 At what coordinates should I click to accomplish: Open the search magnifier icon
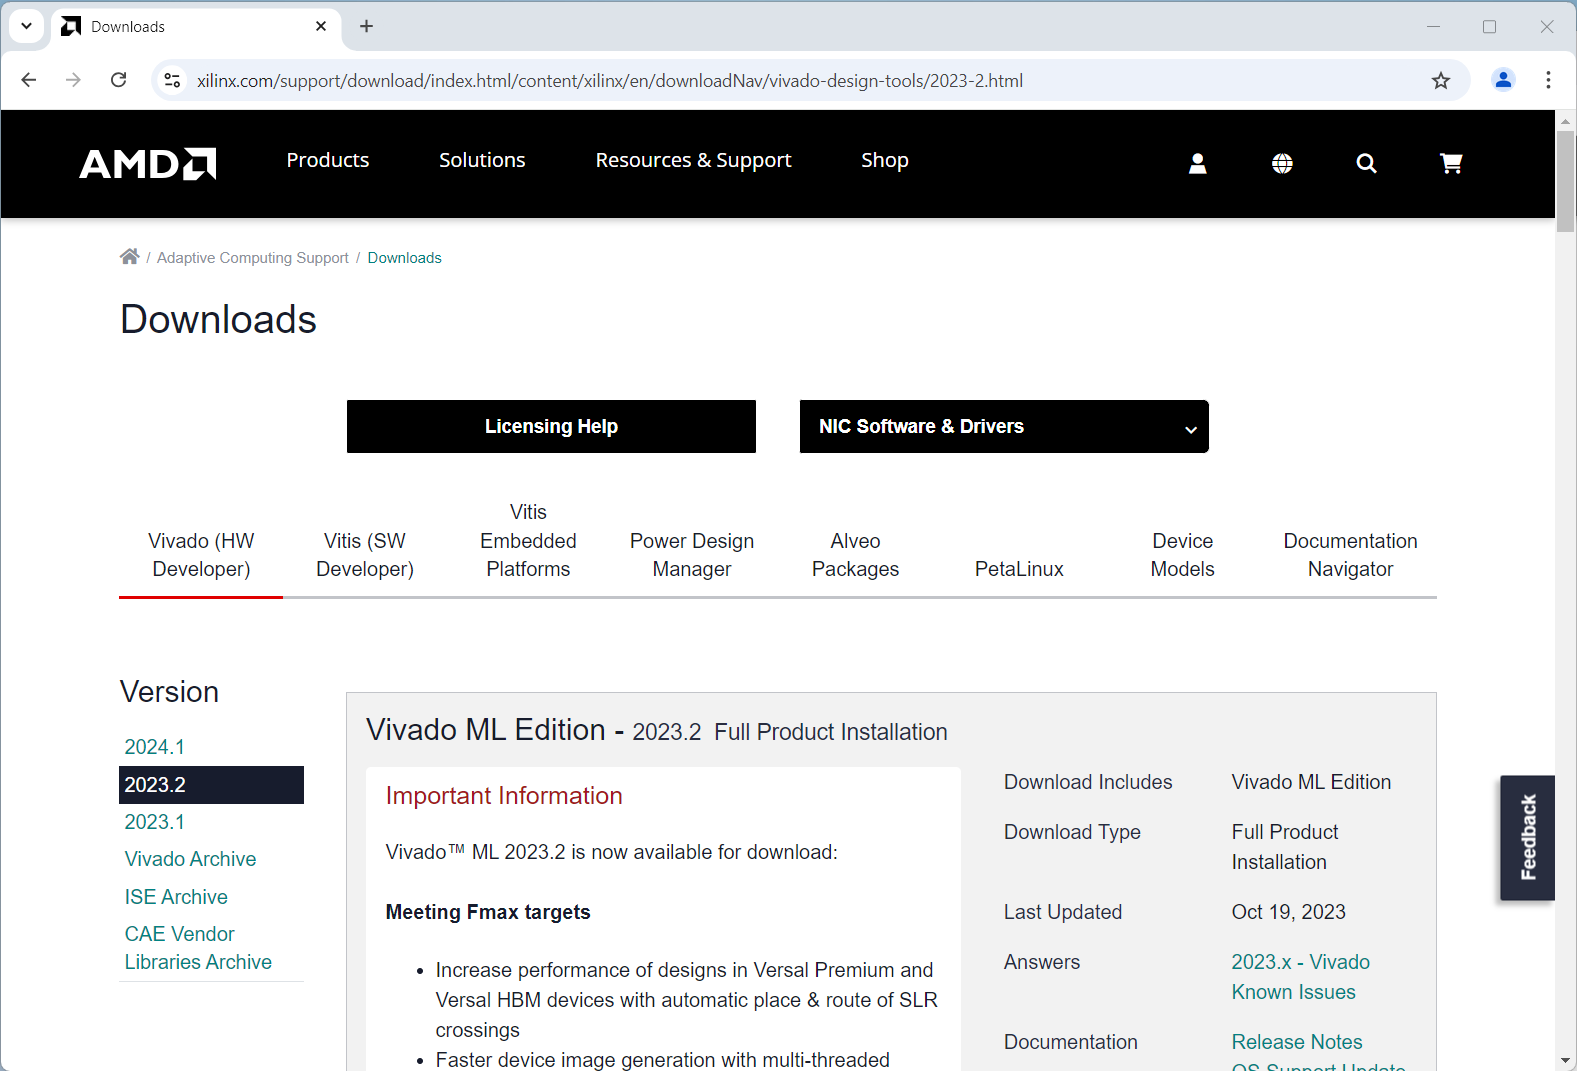pos(1366,163)
